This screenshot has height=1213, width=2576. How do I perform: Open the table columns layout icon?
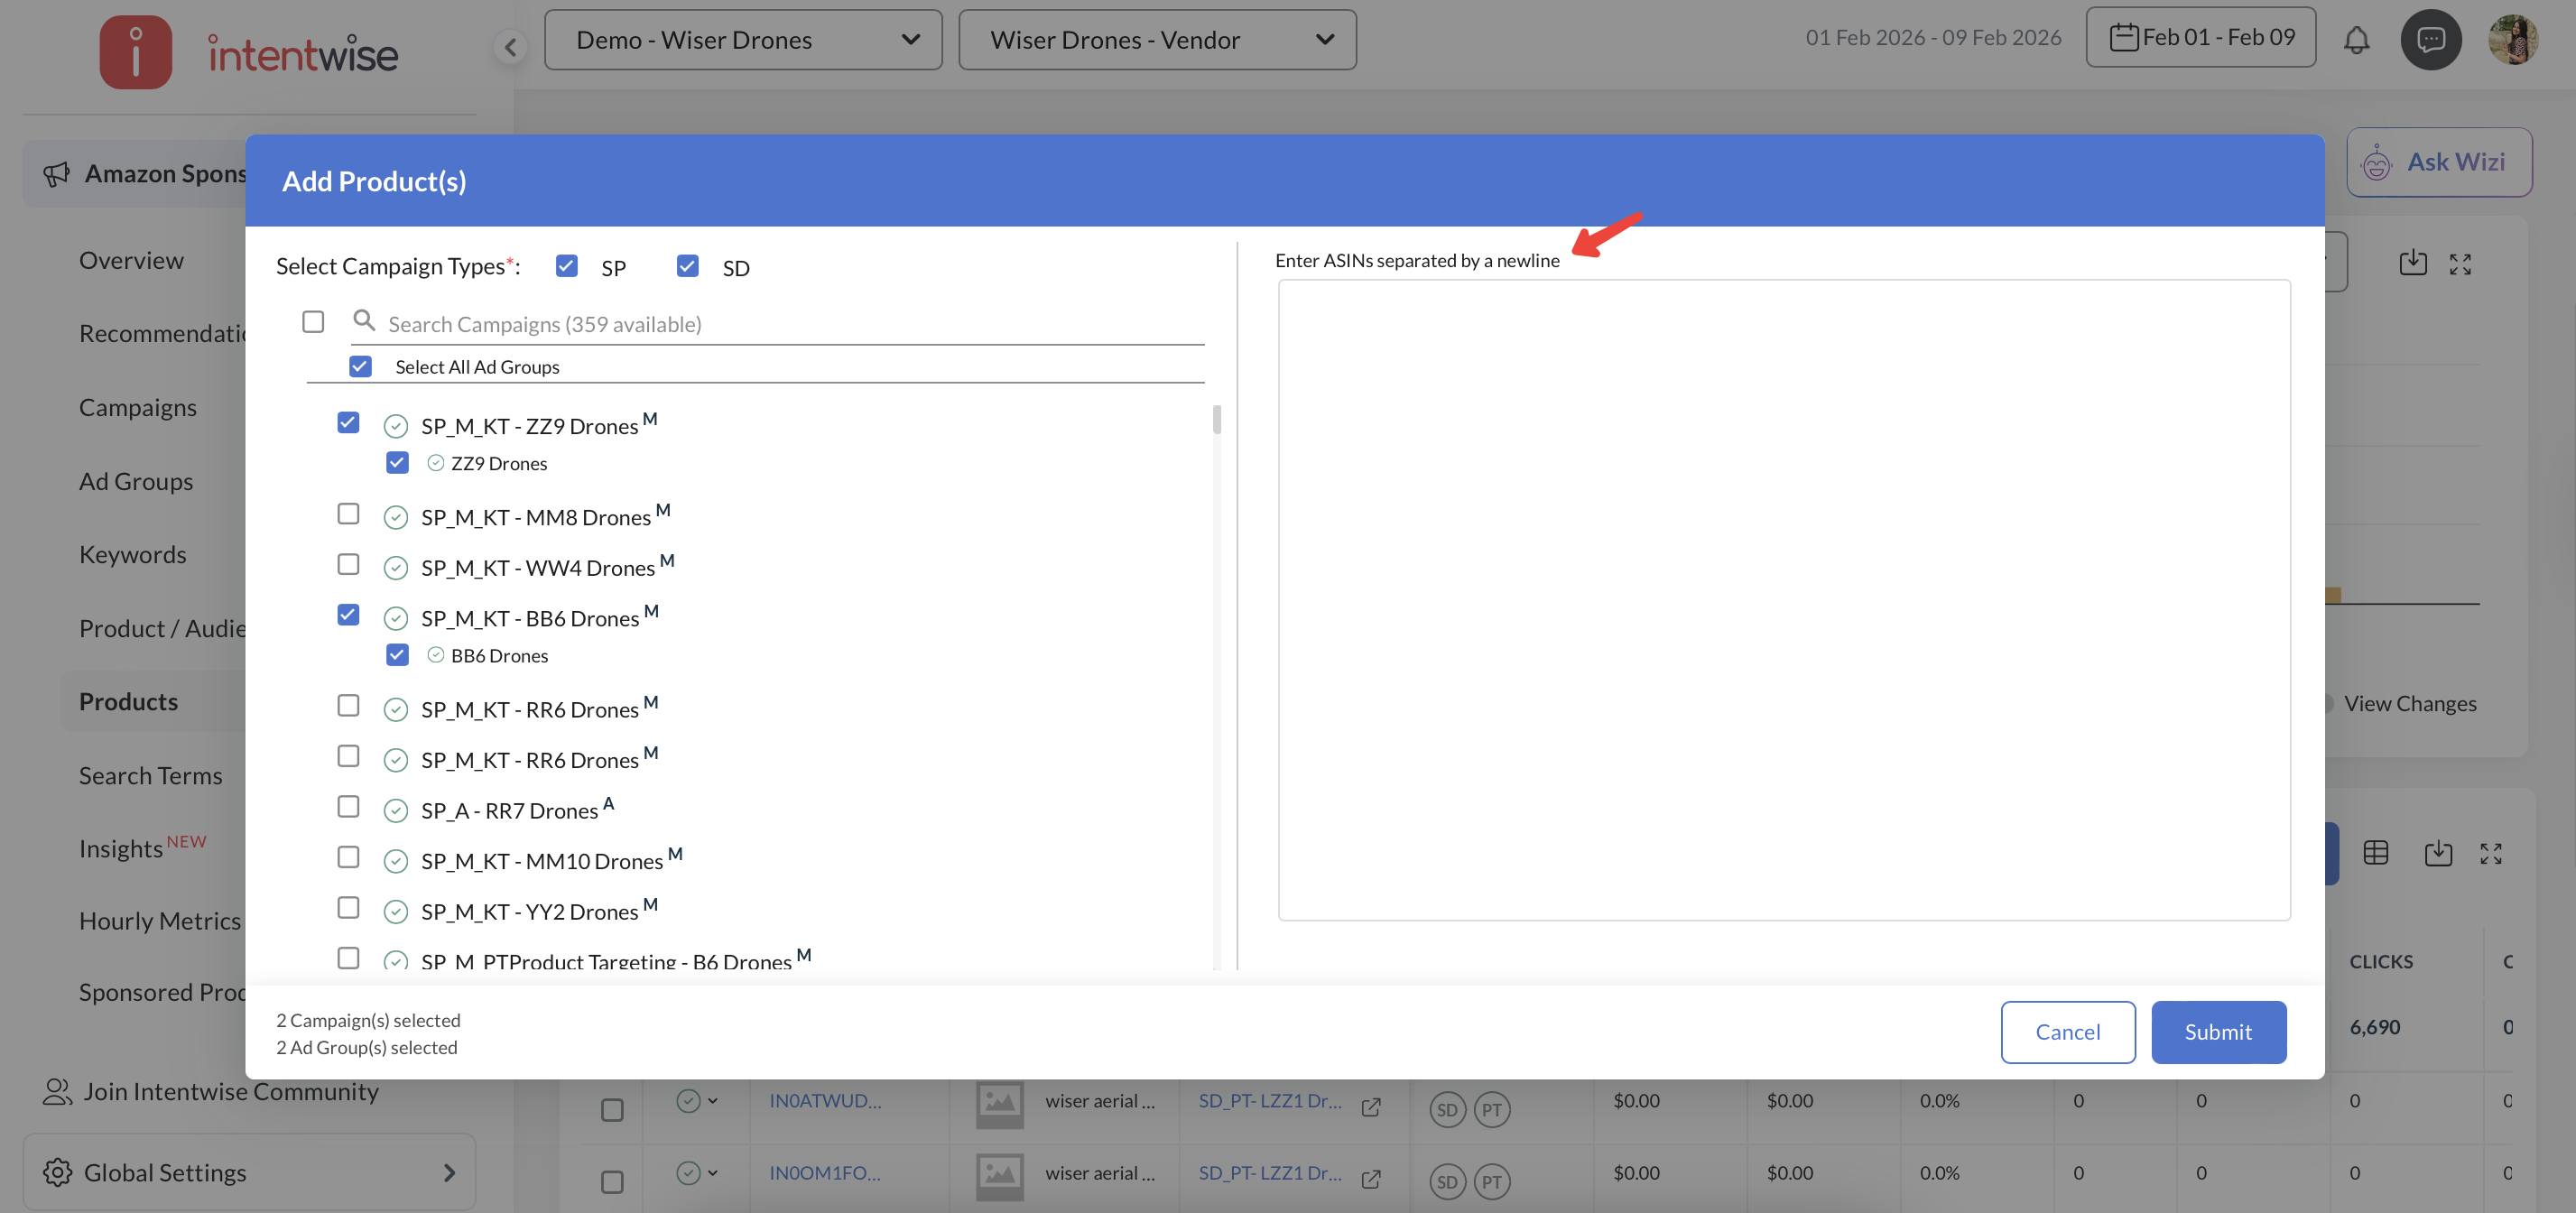tap(2375, 853)
